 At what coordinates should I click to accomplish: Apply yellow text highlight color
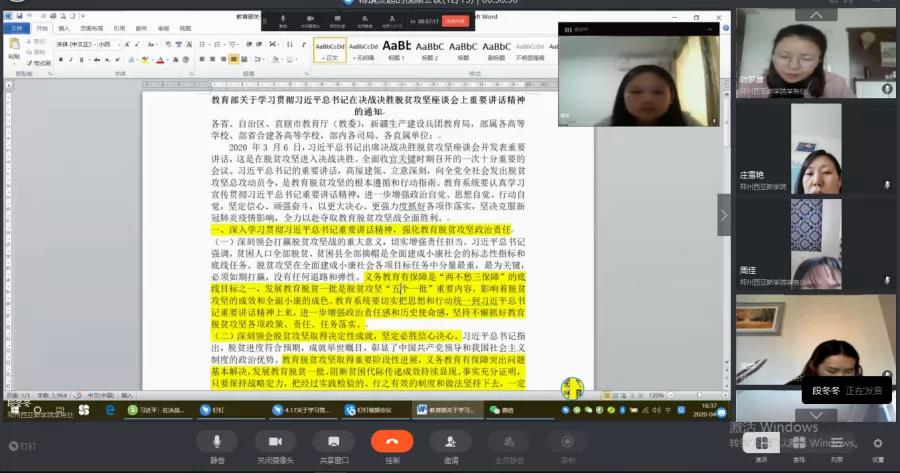(145, 59)
